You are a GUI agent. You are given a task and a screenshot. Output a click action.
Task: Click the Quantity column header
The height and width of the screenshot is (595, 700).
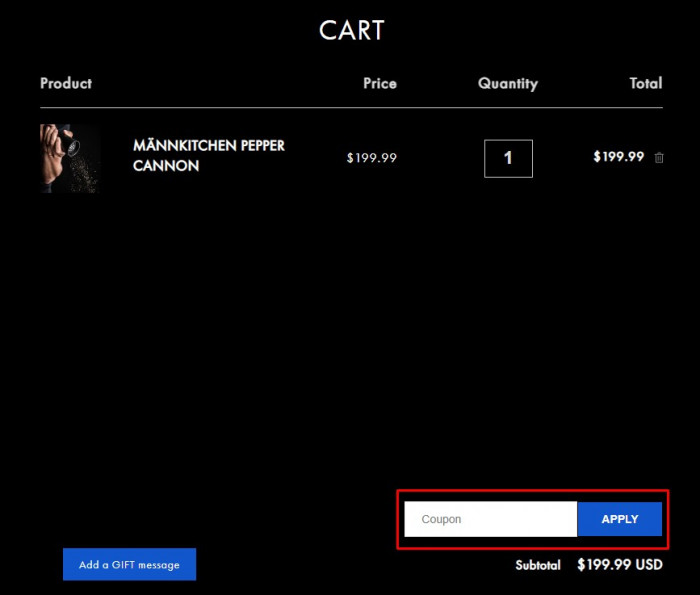[x=508, y=84]
